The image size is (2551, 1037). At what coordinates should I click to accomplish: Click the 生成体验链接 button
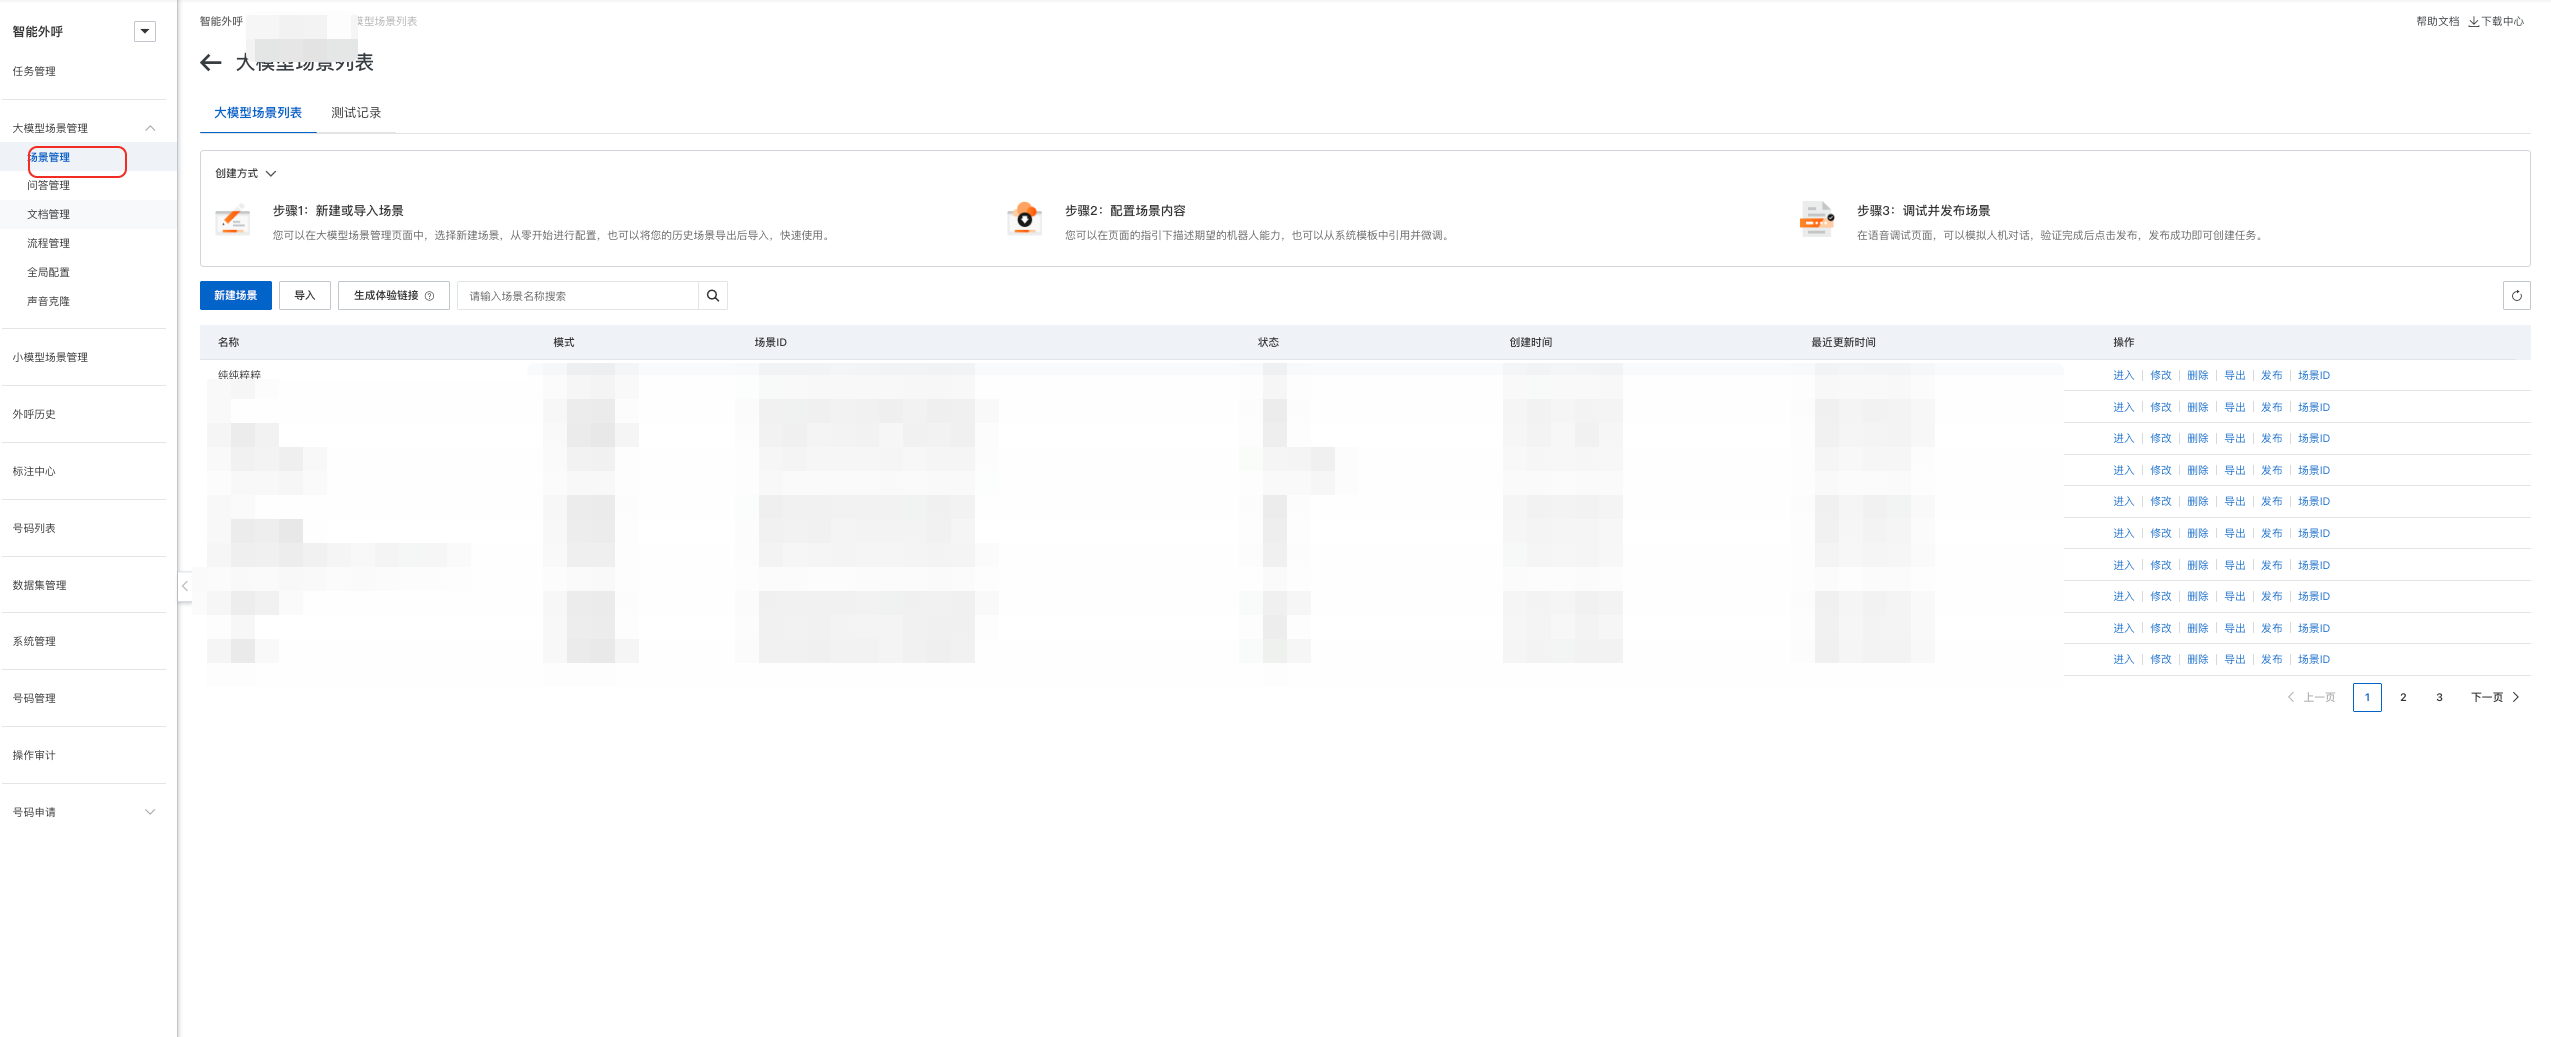[394, 296]
